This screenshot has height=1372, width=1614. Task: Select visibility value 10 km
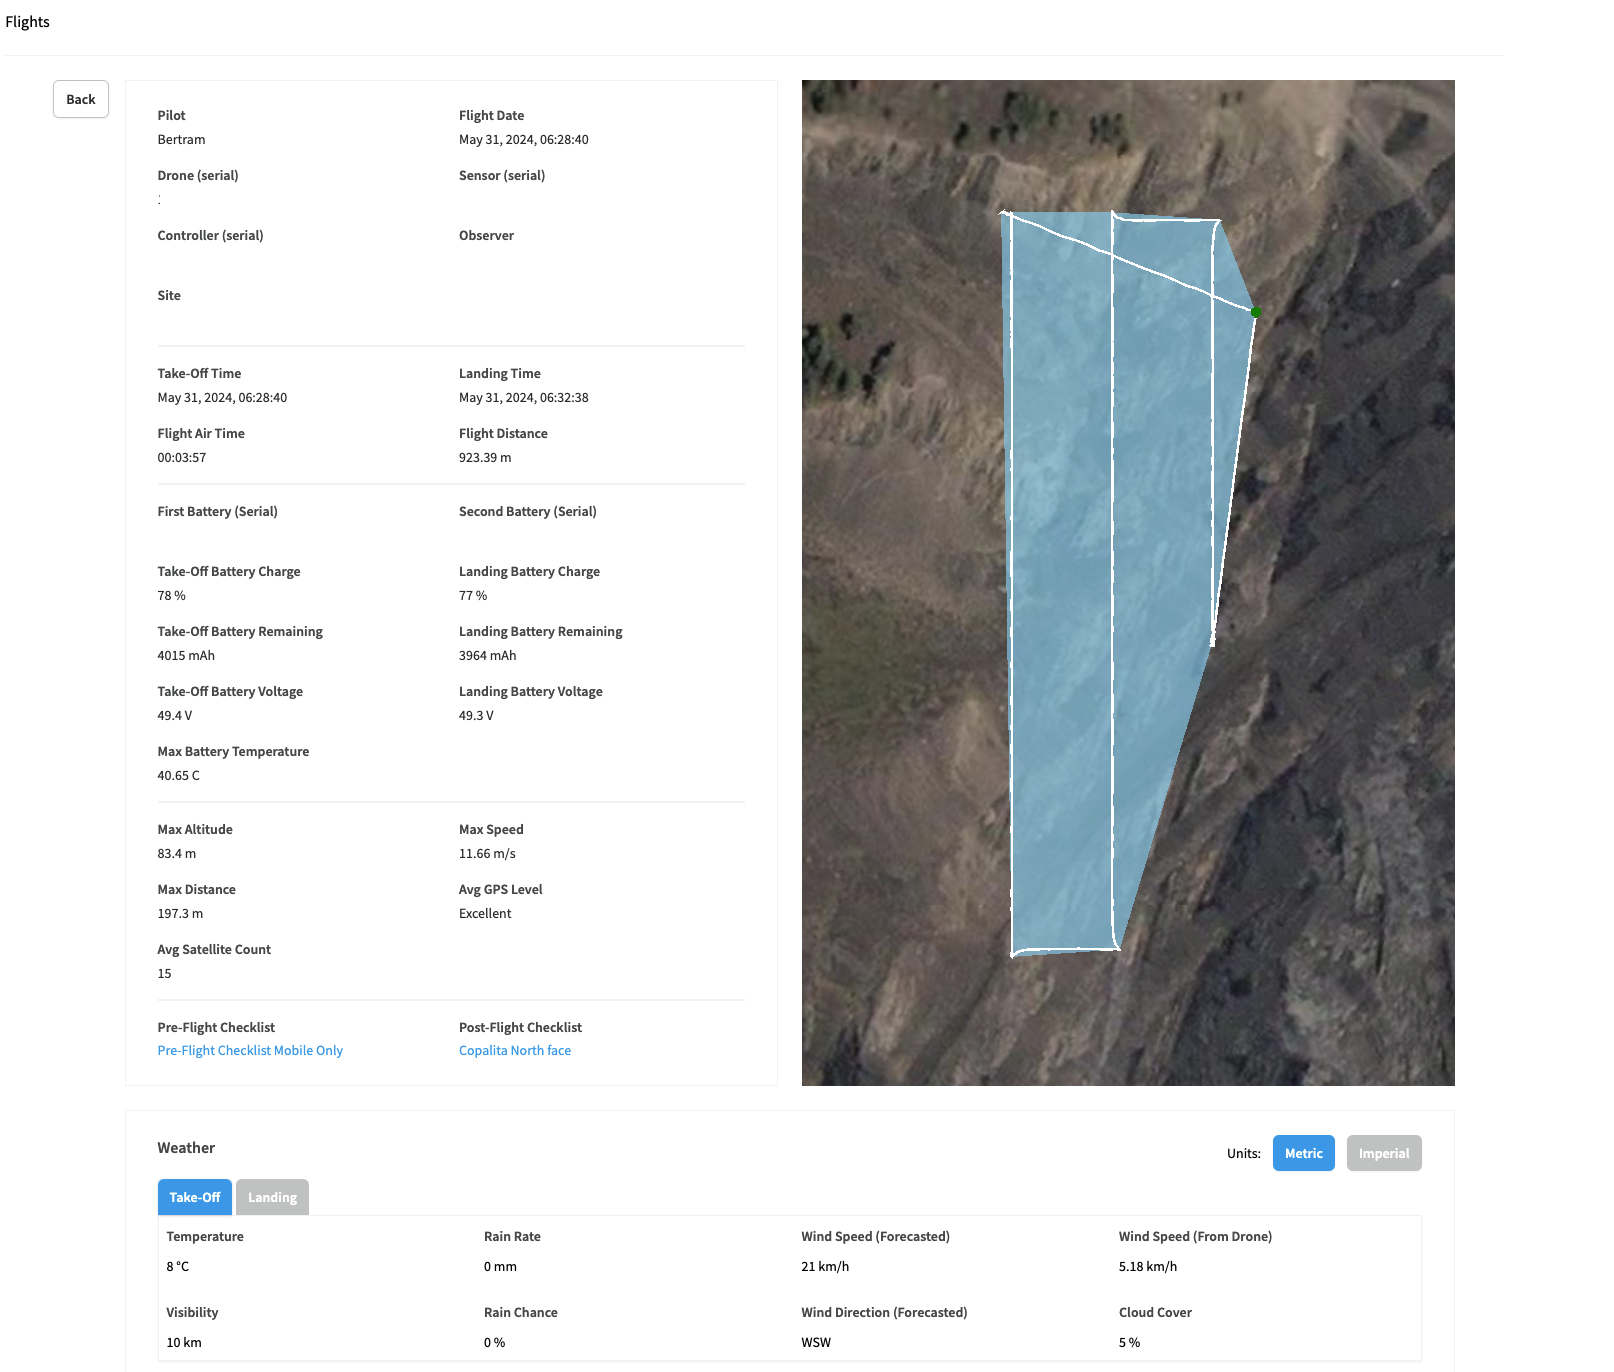[184, 1343]
